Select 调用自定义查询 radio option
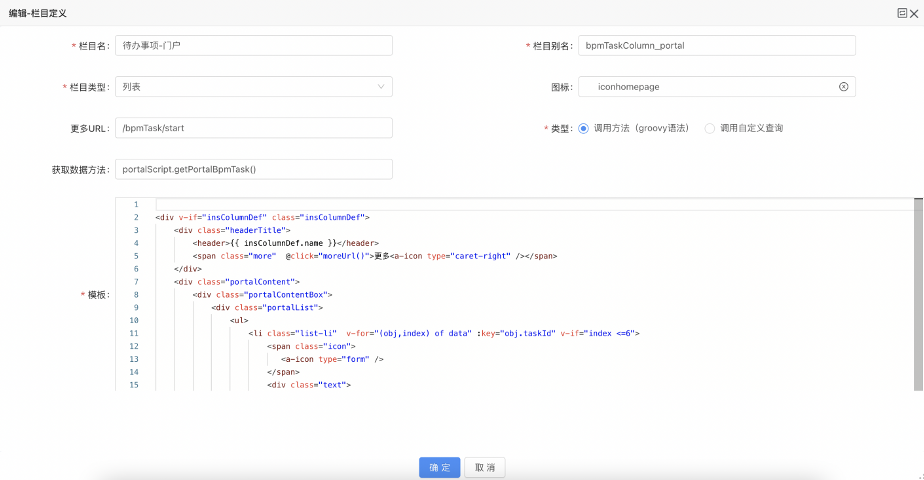 (x=710, y=128)
